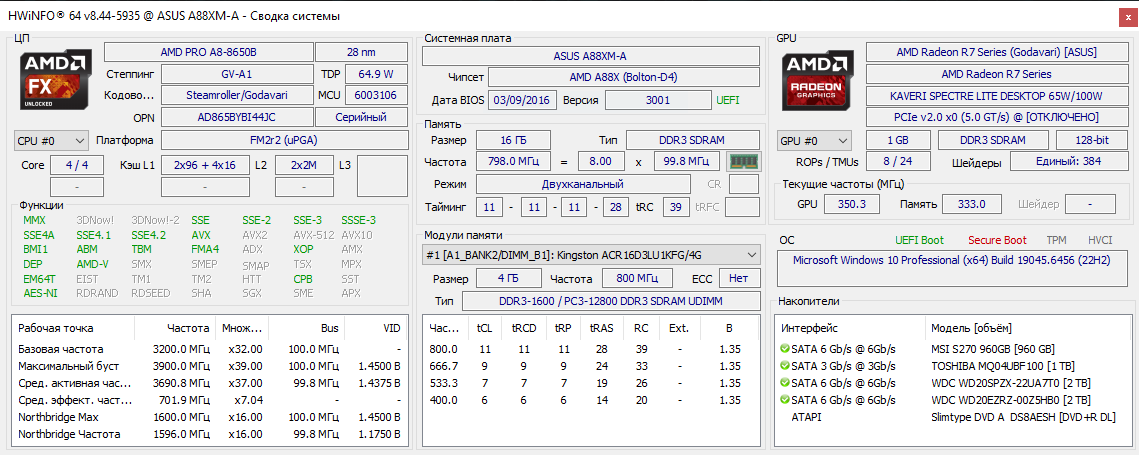Click the AMD FX Unlocked CPU logo
Screen dimensions: 1139x455
point(56,79)
